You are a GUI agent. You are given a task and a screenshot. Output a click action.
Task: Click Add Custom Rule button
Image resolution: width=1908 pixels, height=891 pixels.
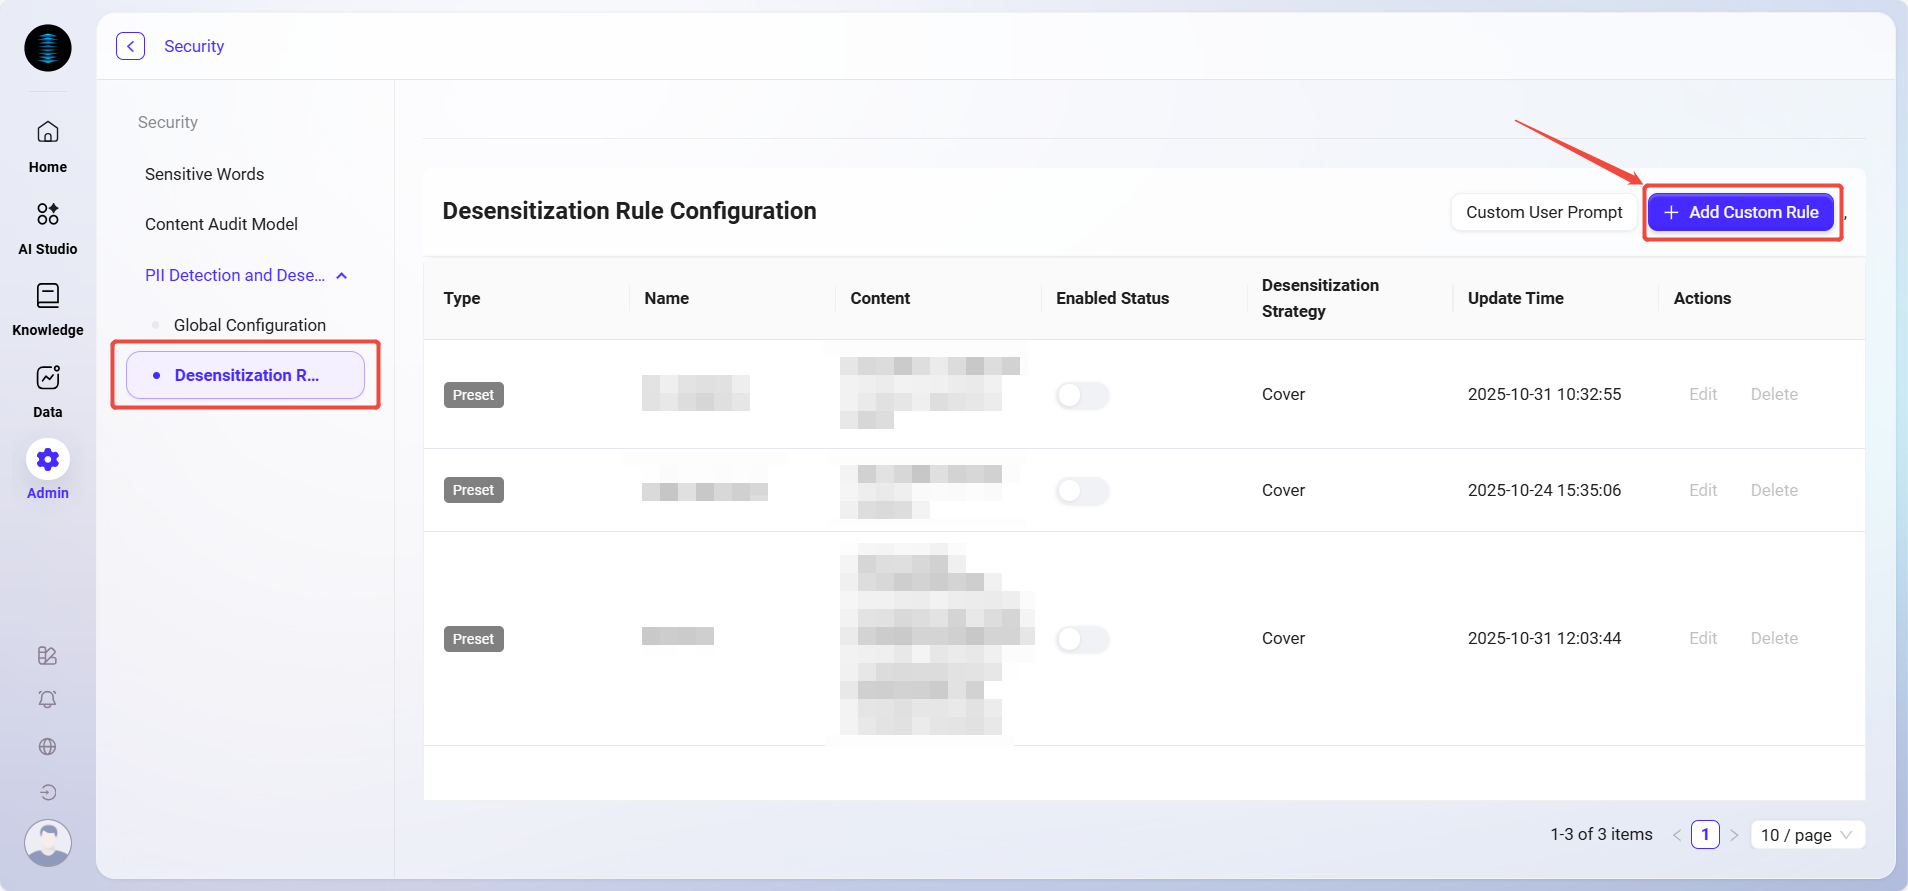pos(1741,212)
